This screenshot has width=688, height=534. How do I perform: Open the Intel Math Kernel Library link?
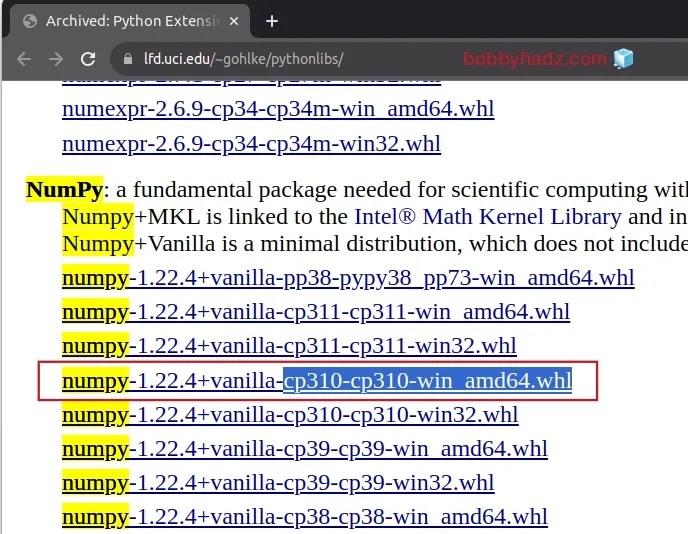pyautogui.click(x=488, y=216)
